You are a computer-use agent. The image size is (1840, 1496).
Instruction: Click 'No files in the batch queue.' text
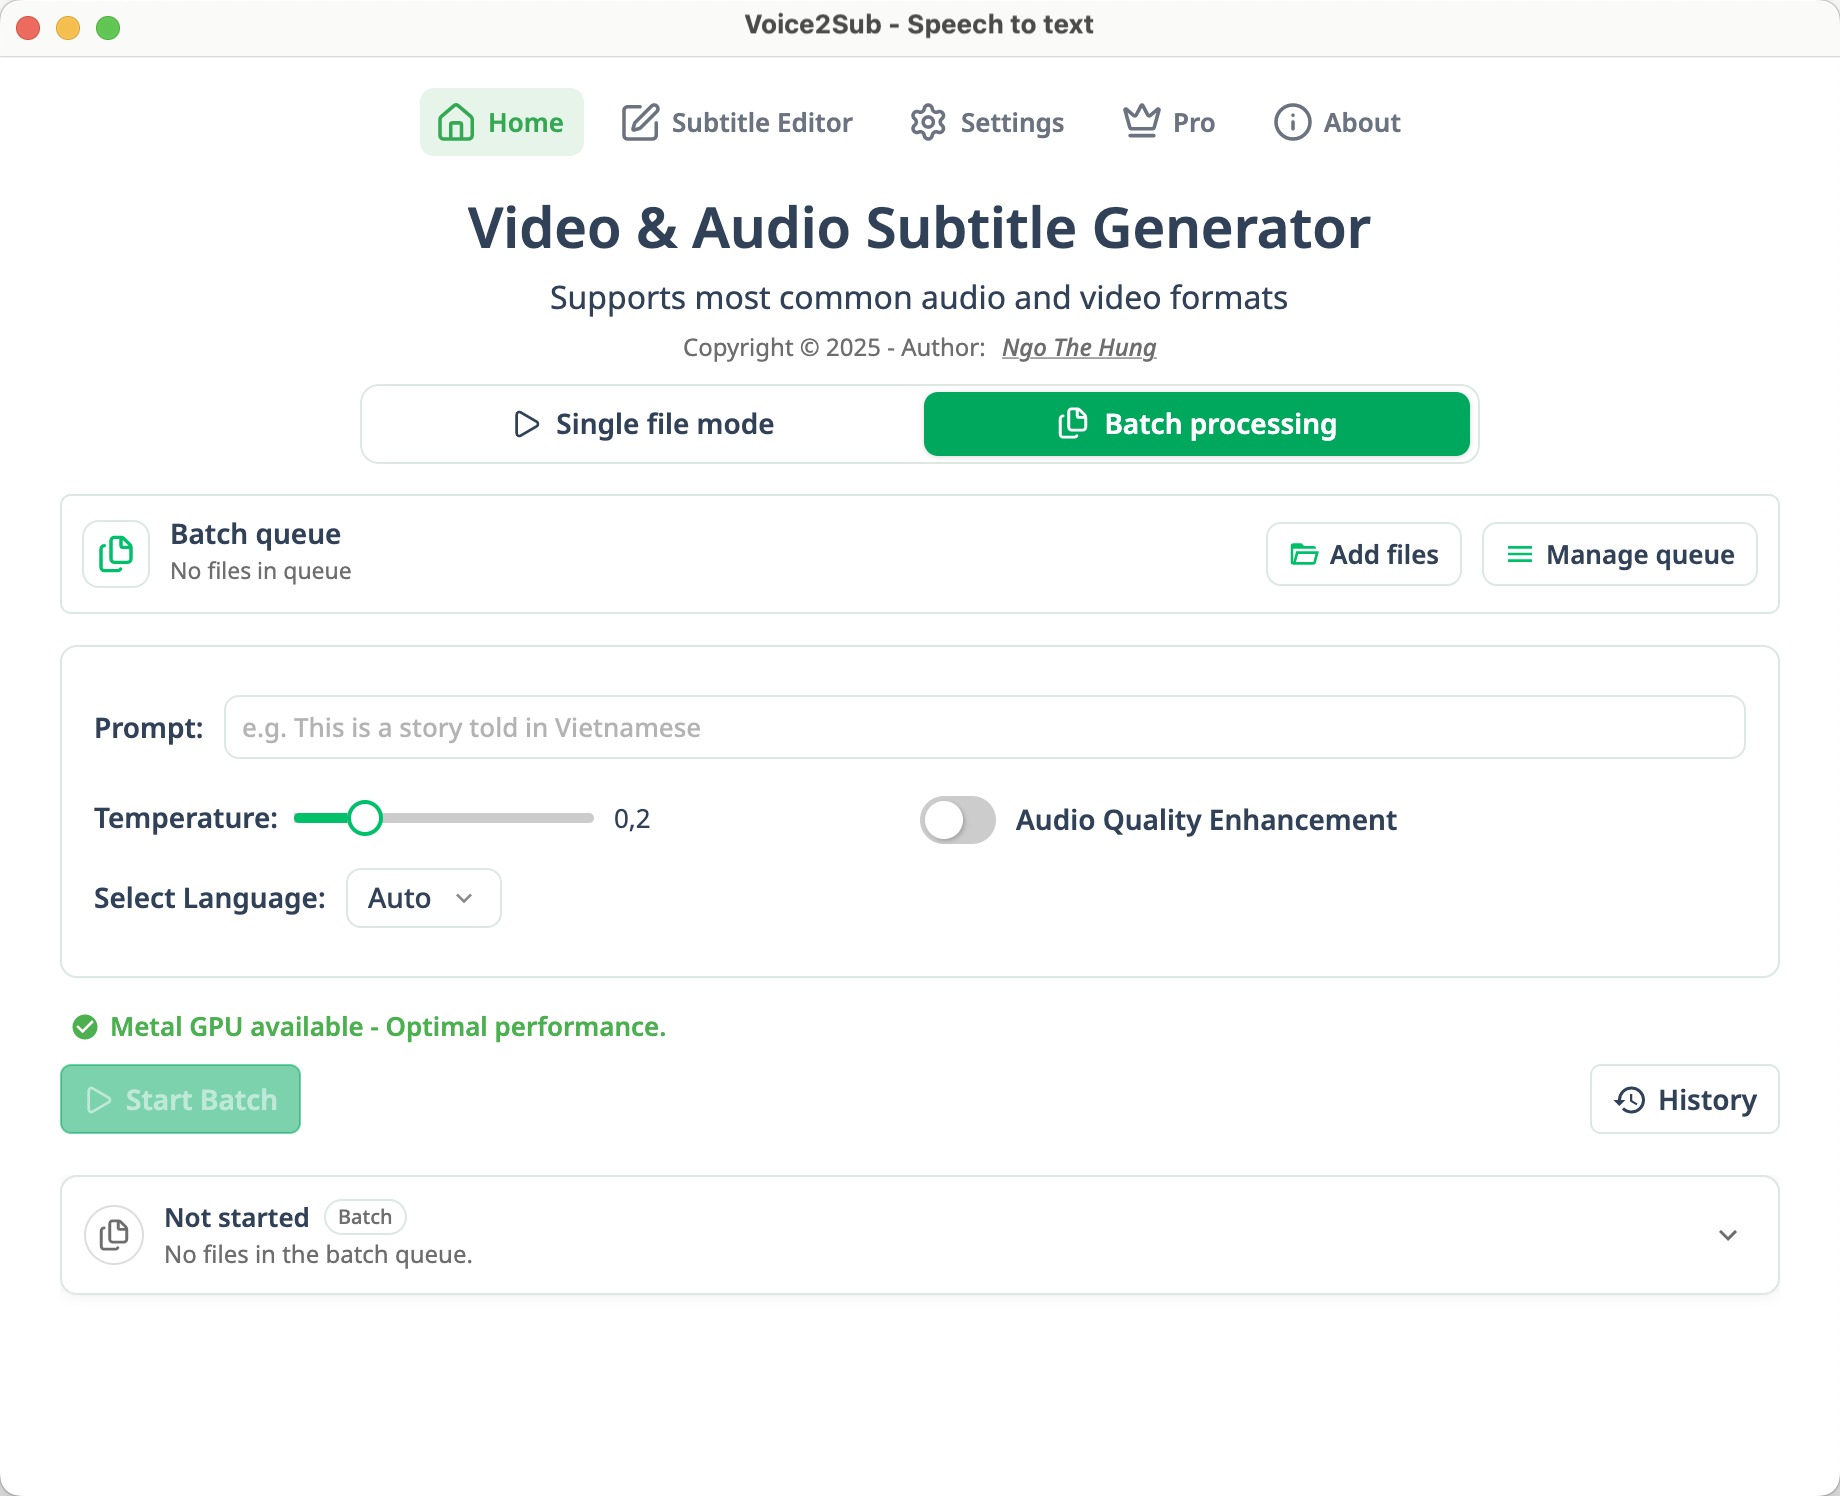[318, 1255]
